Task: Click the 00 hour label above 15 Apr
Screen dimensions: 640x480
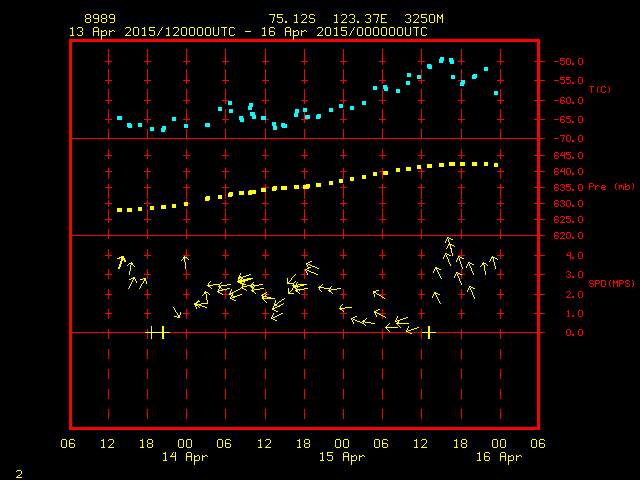Action: point(342,444)
